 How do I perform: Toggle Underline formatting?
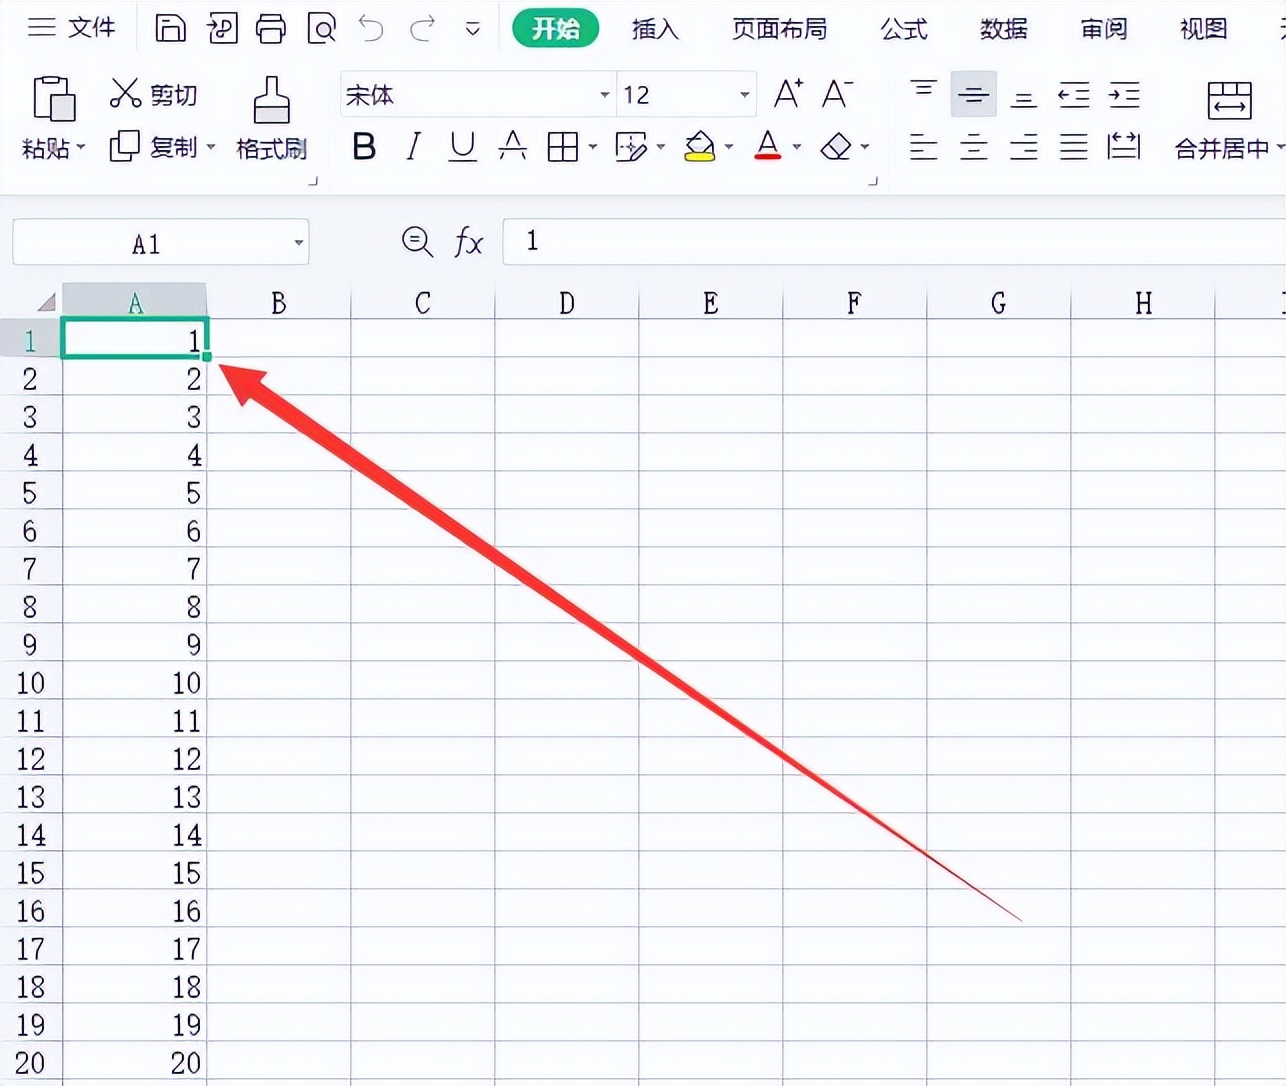462,147
